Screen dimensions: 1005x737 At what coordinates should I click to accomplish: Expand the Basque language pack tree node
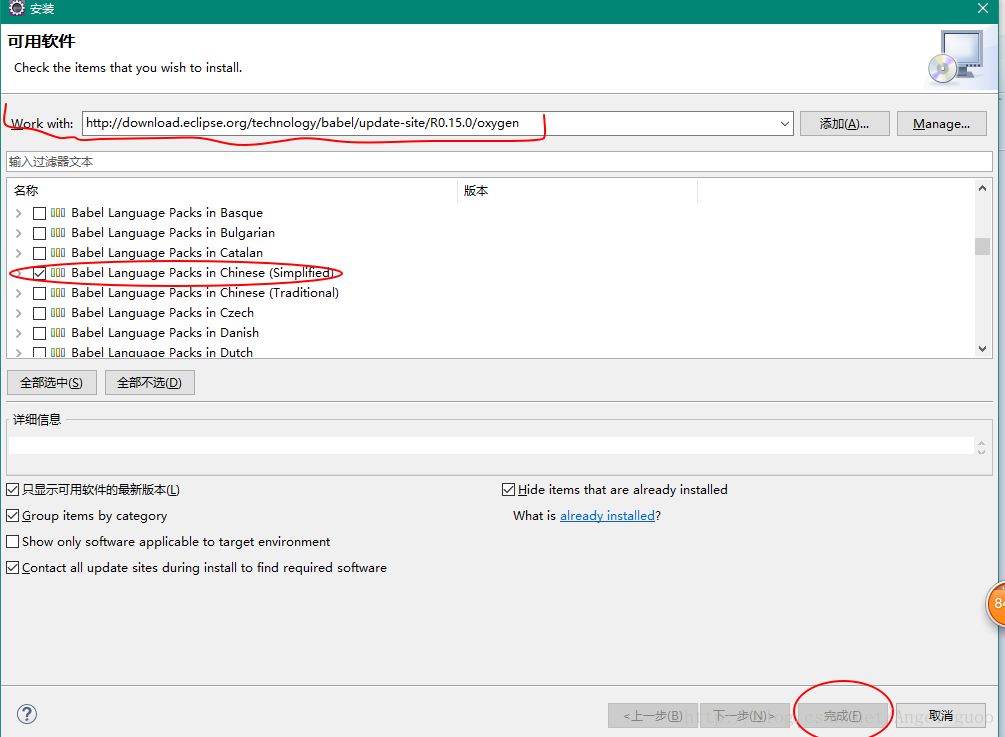coord(19,213)
